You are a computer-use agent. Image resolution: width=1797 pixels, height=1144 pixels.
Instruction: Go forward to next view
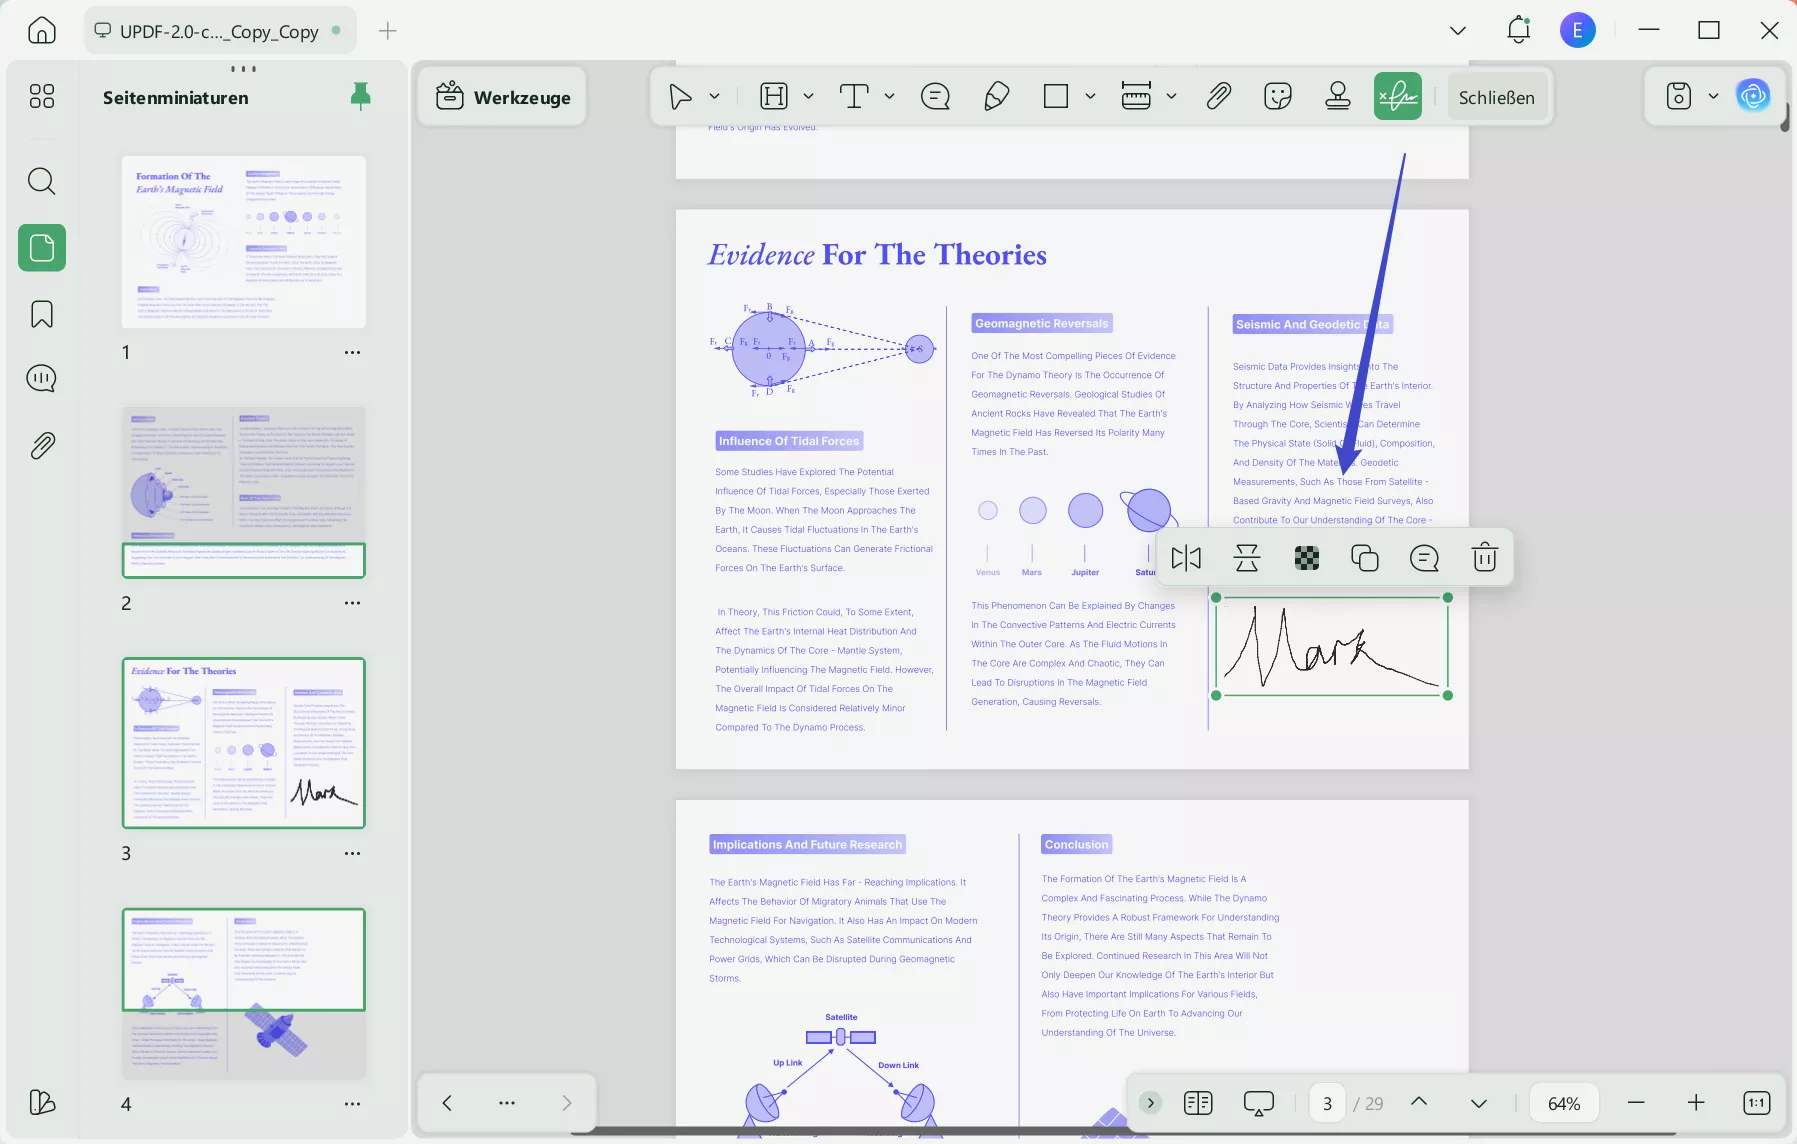(567, 1102)
